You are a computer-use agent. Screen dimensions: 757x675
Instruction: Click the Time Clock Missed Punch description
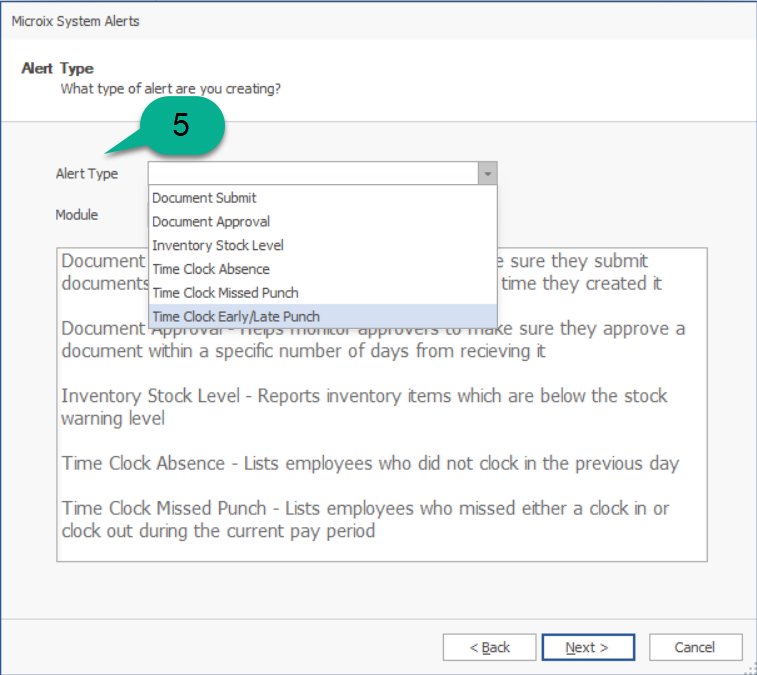(x=365, y=520)
